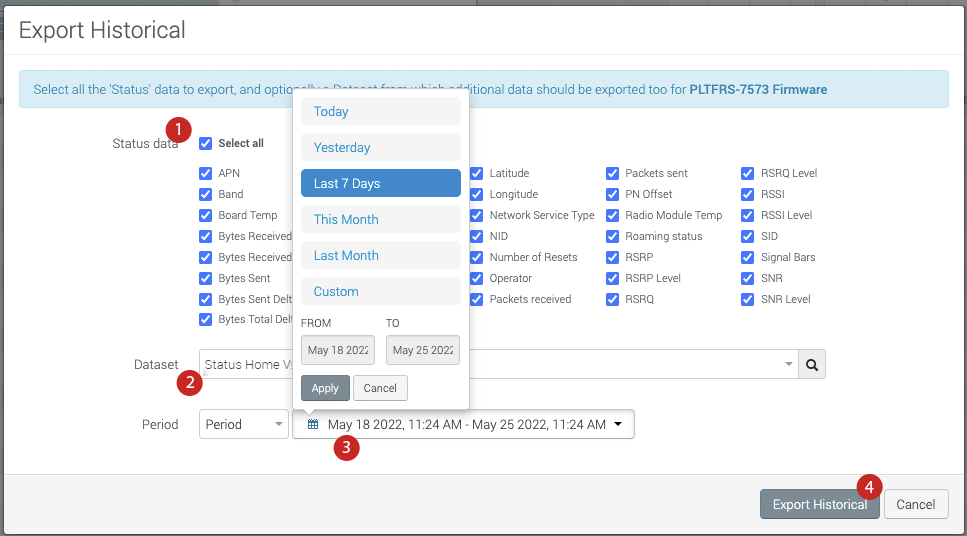Click the red step 1 marker badge
Screen dimensions: 967x536
point(178,129)
